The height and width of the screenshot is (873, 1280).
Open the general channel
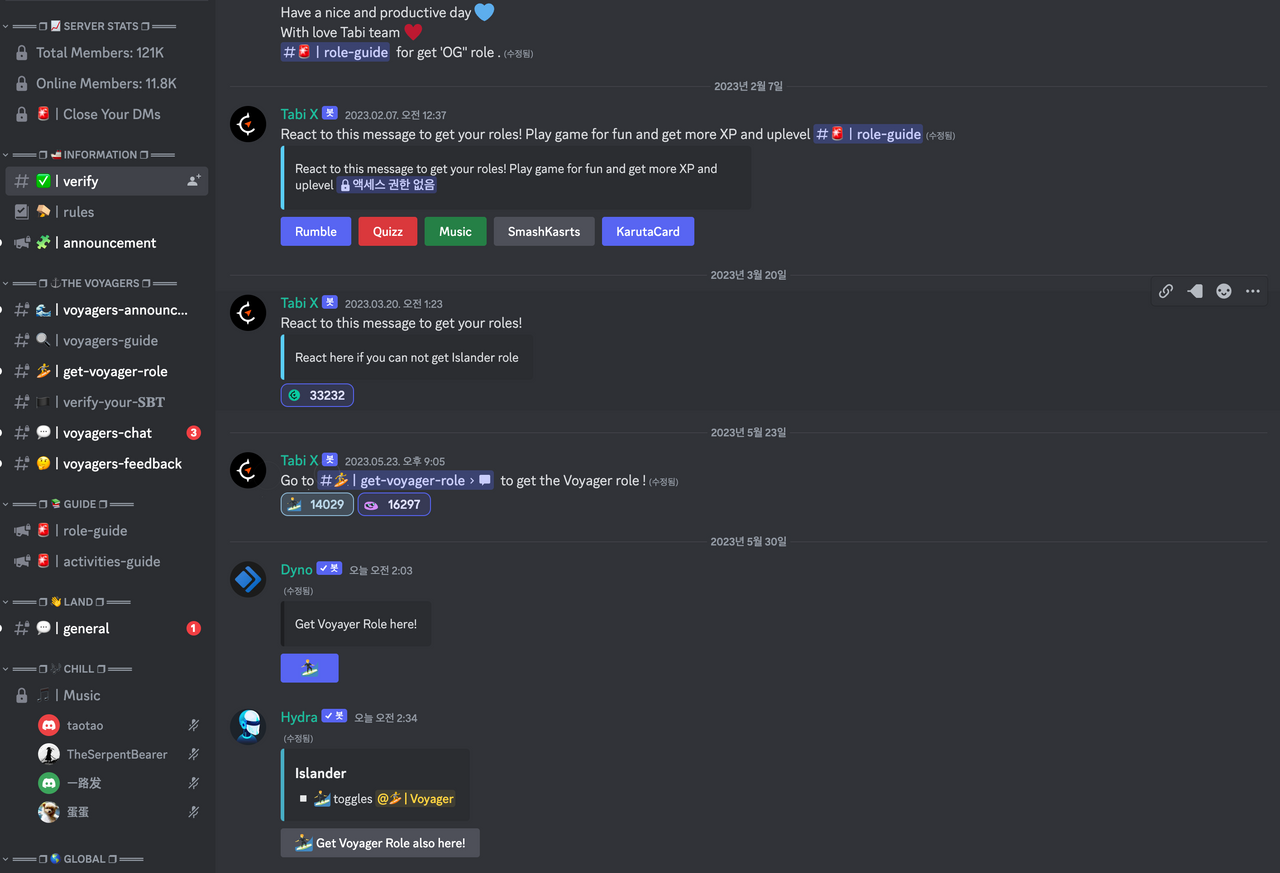[107, 628]
